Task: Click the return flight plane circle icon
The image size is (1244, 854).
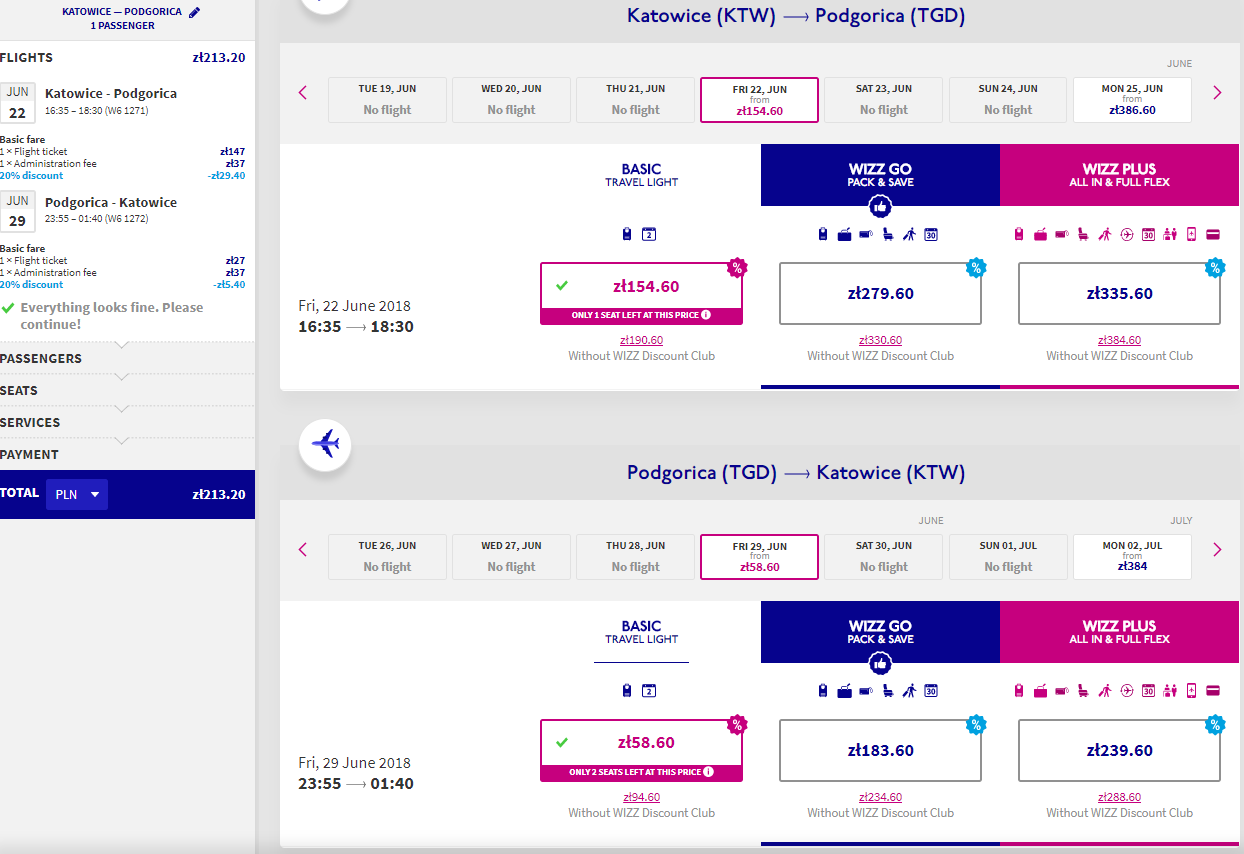Action: tap(325, 443)
